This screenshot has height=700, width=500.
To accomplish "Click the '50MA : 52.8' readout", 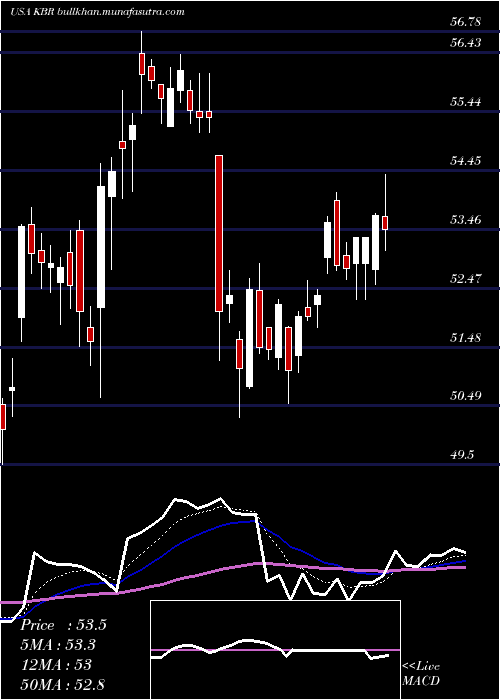I will [62, 684].
